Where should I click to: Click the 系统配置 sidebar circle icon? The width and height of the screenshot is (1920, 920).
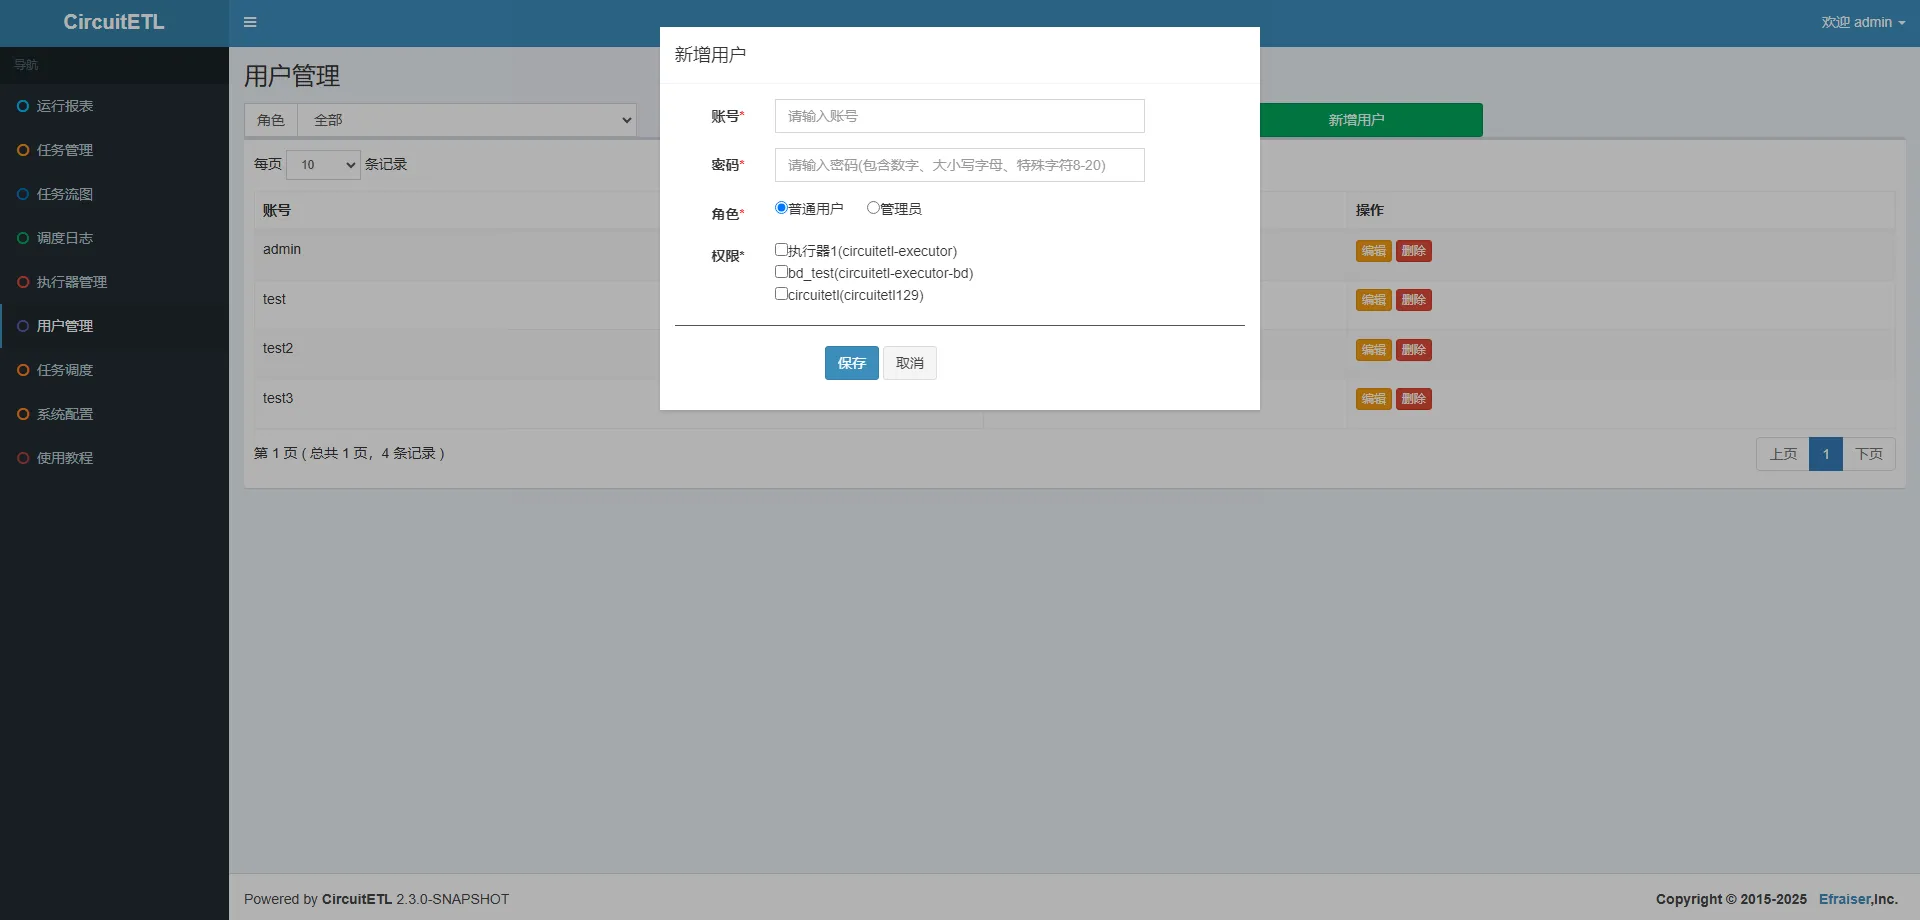pyautogui.click(x=23, y=414)
